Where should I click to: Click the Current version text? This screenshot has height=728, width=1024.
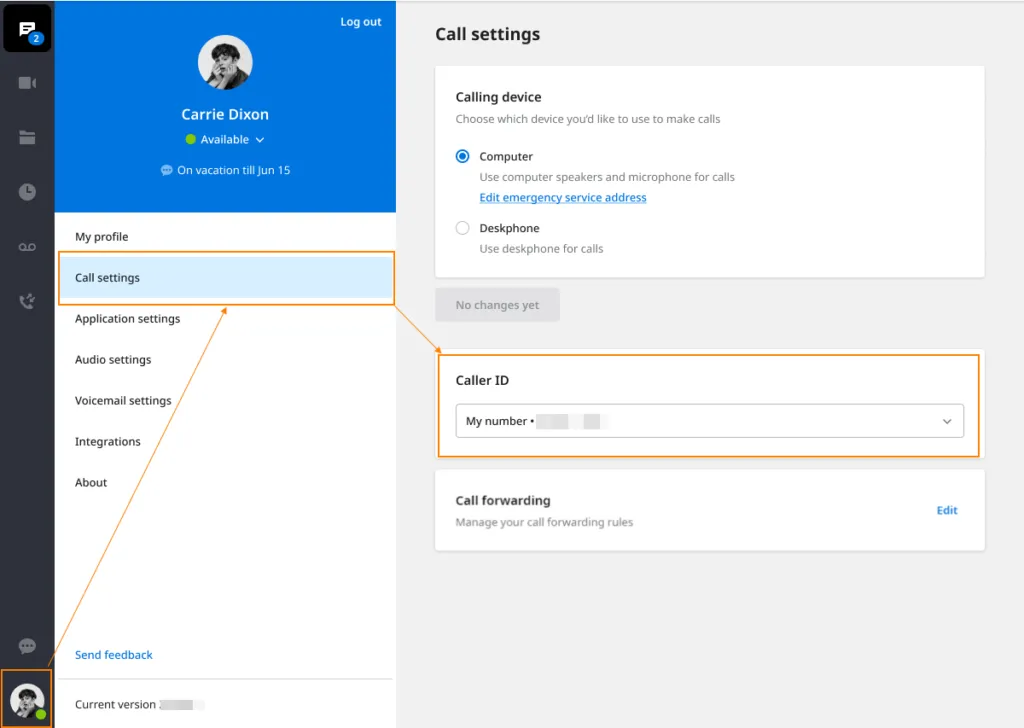click(x=116, y=704)
